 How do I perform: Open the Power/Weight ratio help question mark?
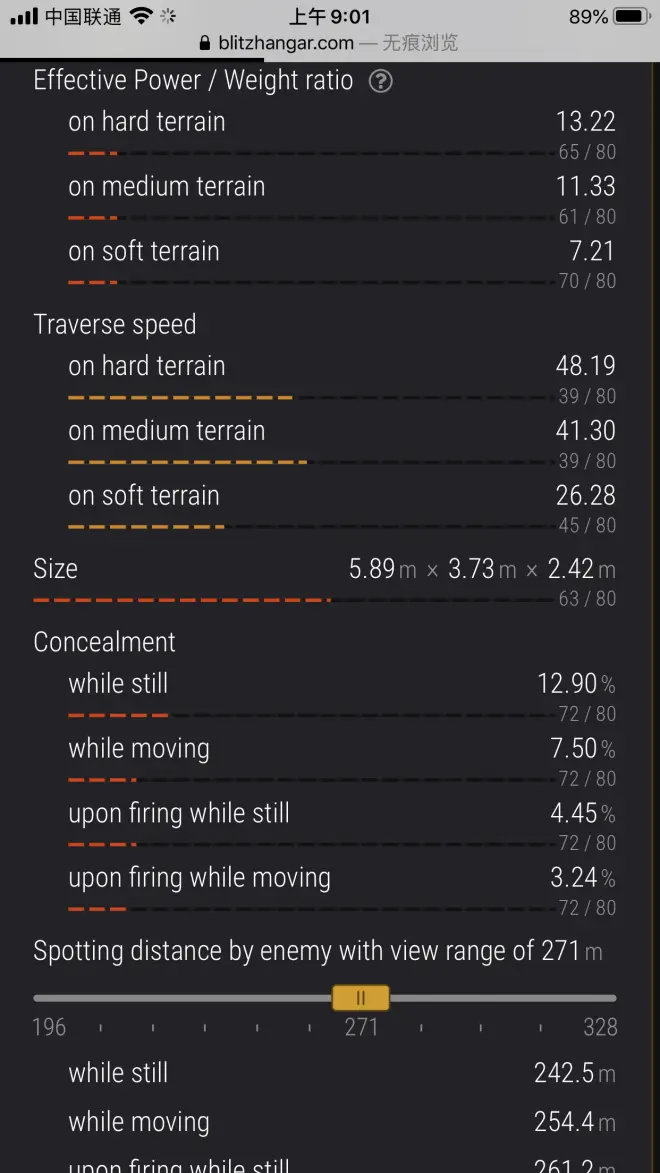pyautogui.click(x=381, y=81)
